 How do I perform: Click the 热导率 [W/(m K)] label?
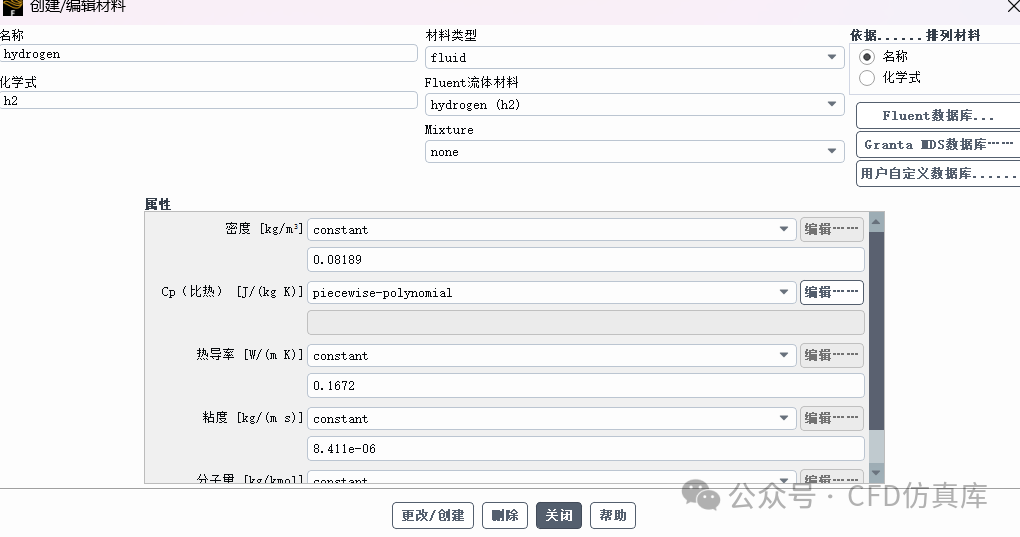pos(250,355)
